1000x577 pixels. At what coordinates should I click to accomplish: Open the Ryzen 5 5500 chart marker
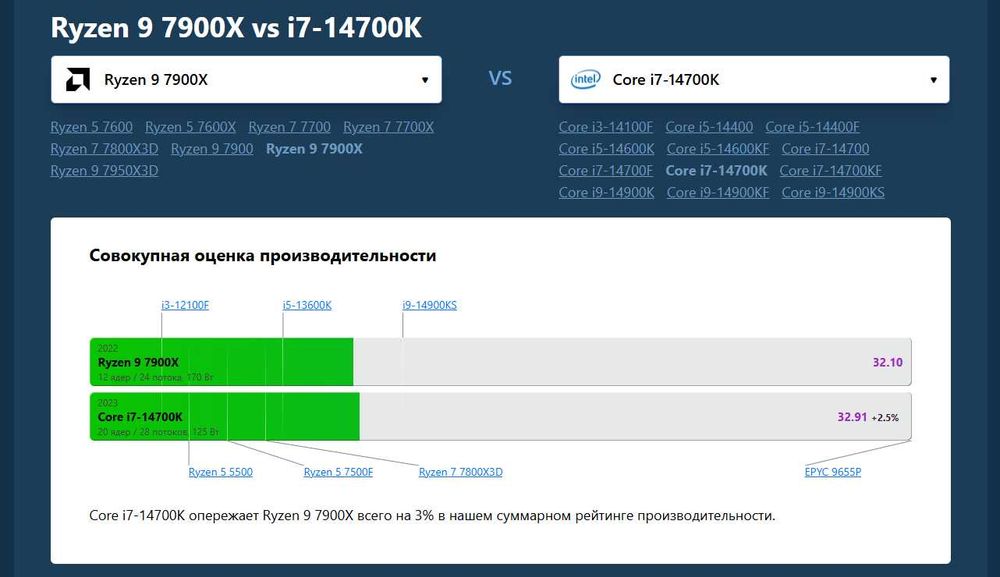(221, 472)
